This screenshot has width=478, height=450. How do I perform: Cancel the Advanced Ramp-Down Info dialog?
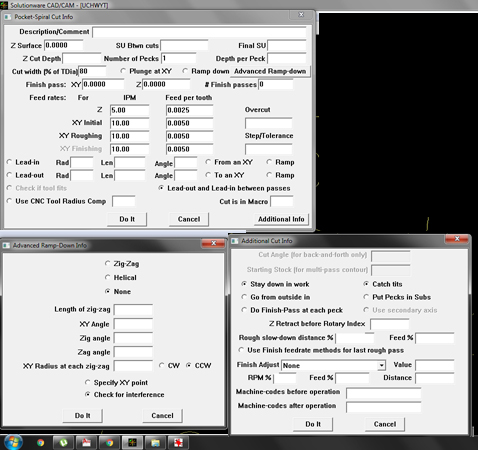(x=162, y=416)
